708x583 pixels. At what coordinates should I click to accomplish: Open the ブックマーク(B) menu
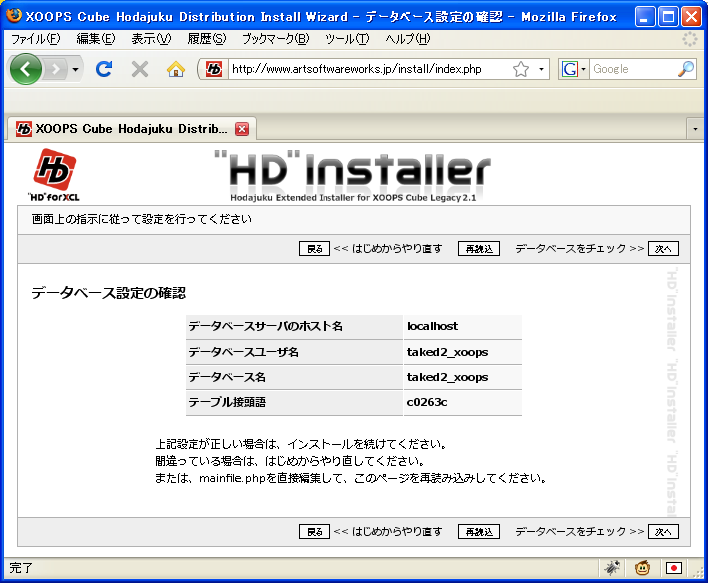pos(275,39)
